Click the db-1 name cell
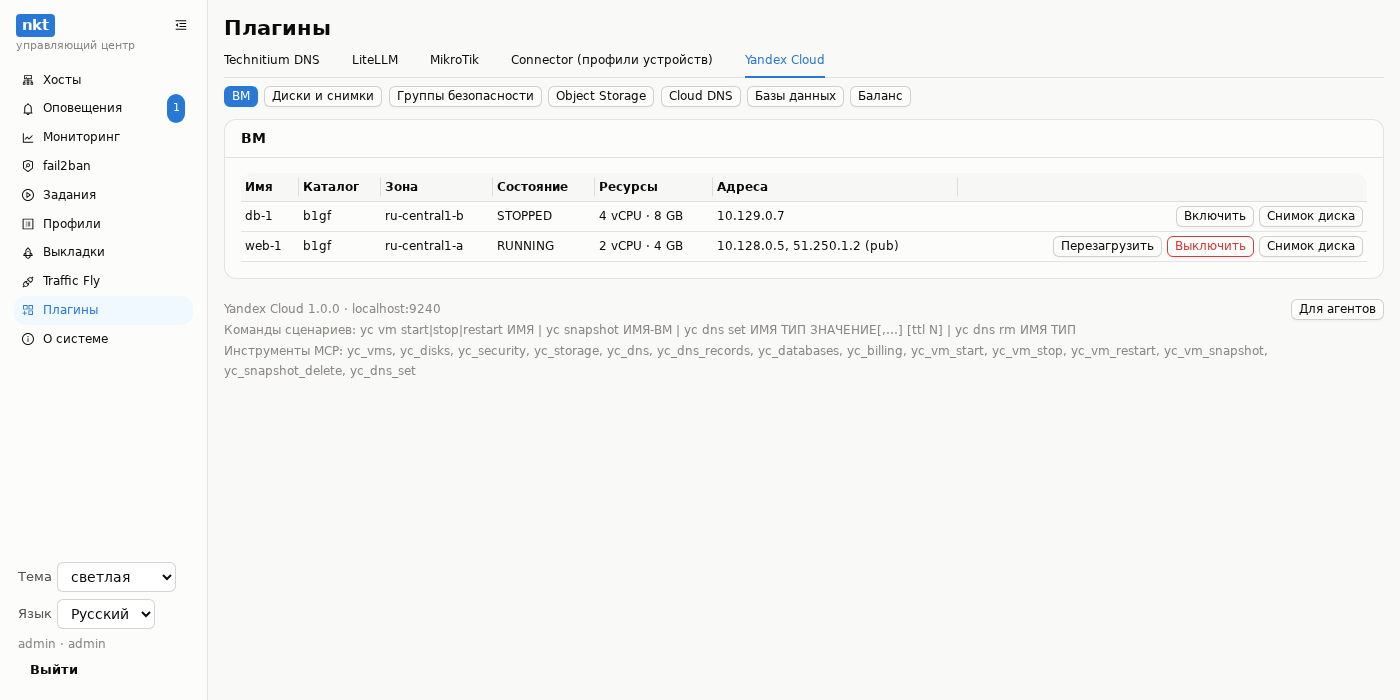The width and height of the screenshot is (1400, 700). click(269, 216)
